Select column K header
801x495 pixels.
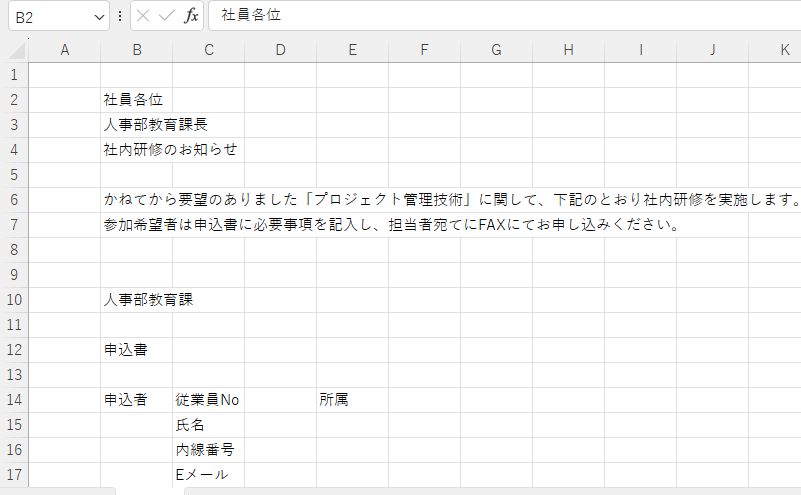(x=775, y=50)
